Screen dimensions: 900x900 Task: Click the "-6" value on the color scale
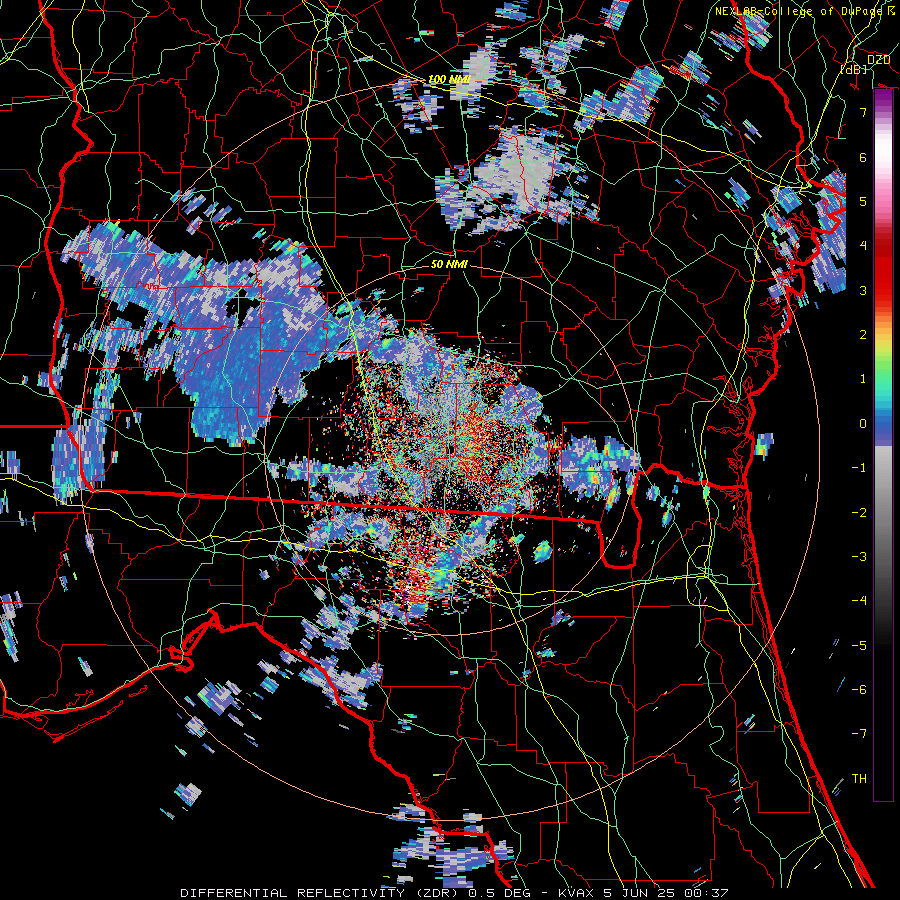(x=859, y=690)
